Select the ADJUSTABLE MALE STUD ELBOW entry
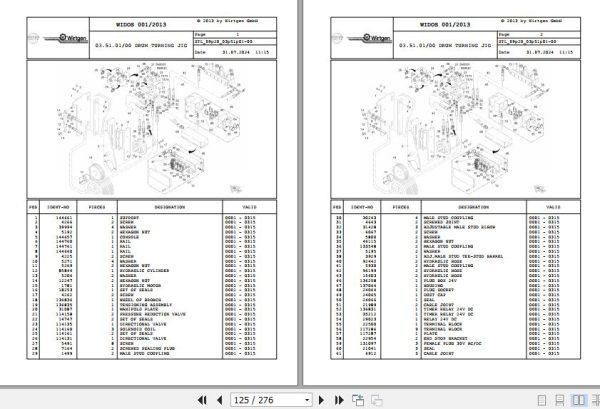The image size is (600, 409). pos(459,227)
